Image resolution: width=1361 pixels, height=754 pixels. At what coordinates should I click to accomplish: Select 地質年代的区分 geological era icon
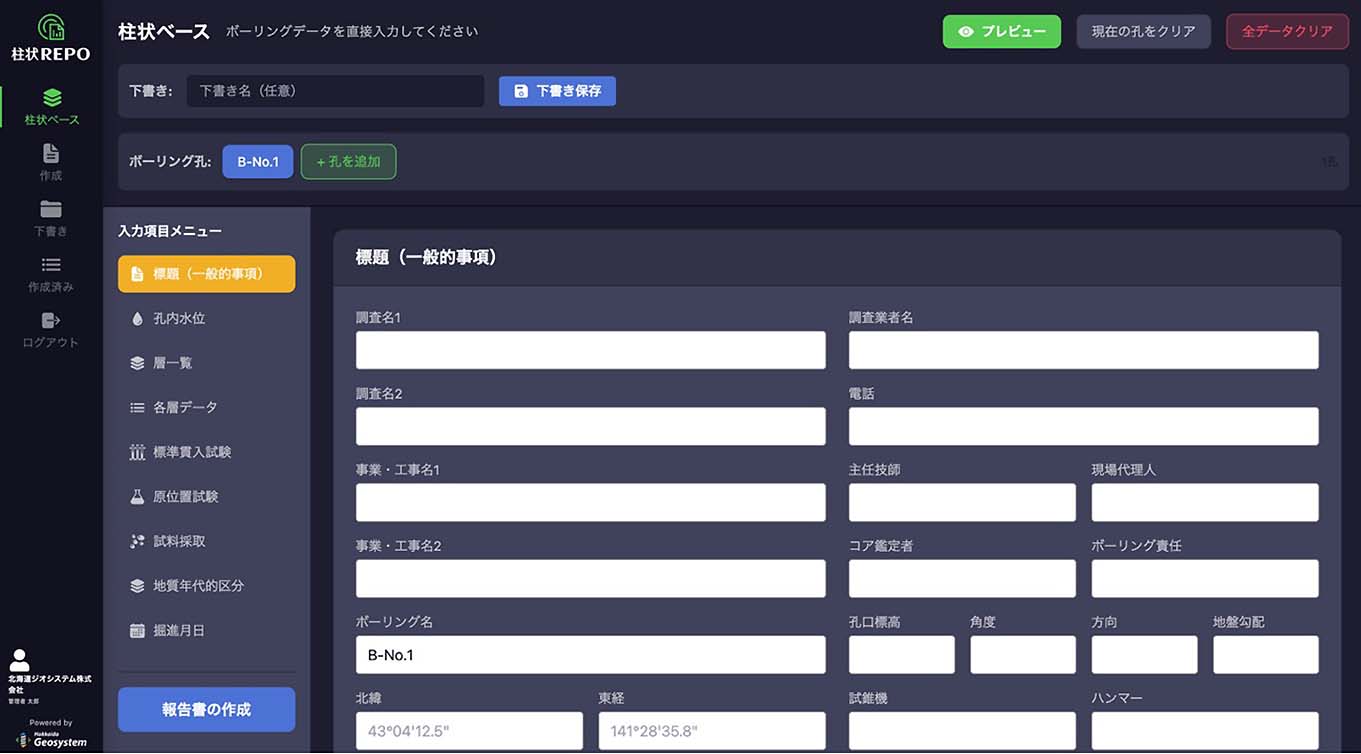click(137, 585)
